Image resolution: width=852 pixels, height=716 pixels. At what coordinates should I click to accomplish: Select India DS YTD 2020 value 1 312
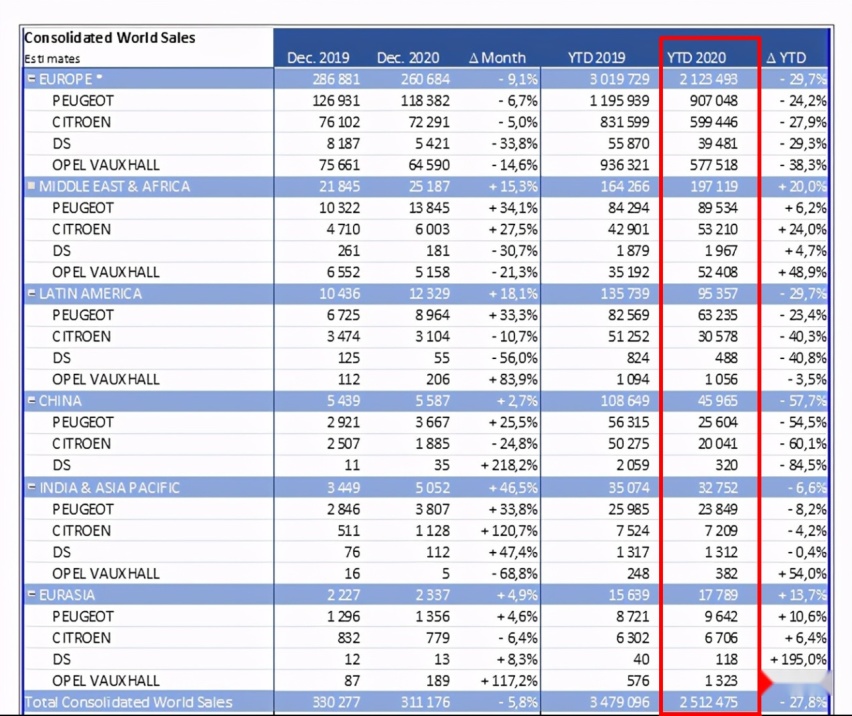pos(722,552)
